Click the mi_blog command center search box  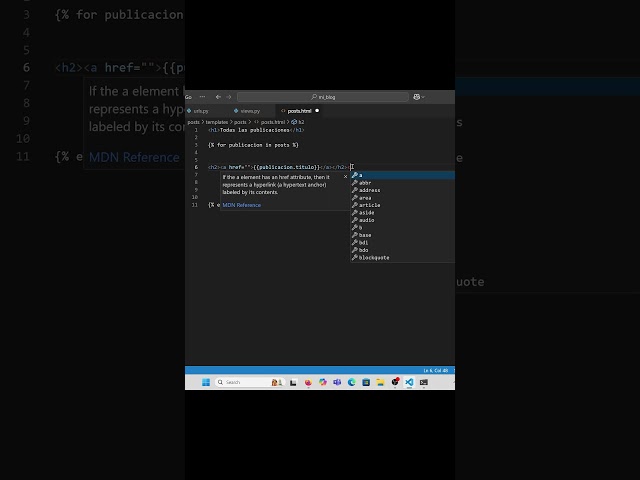click(x=322, y=97)
